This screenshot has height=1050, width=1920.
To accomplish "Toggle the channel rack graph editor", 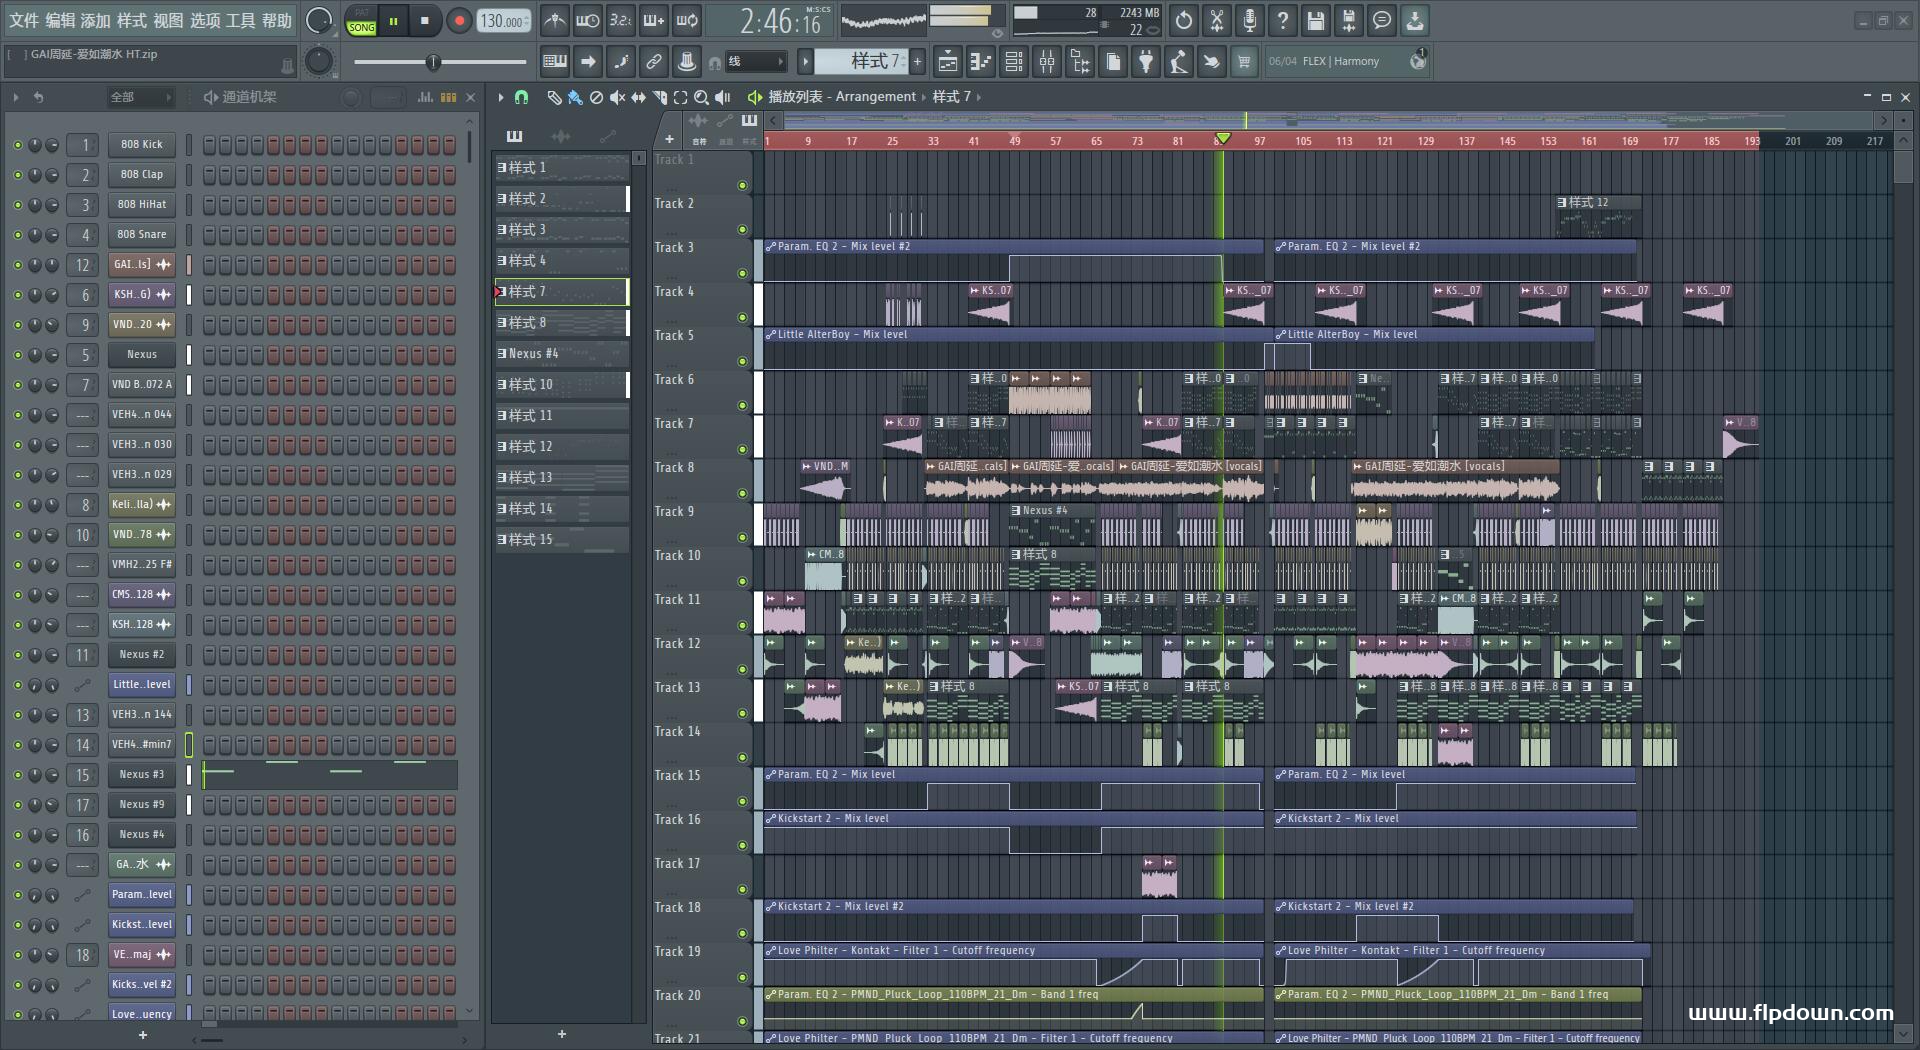I will point(425,97).
